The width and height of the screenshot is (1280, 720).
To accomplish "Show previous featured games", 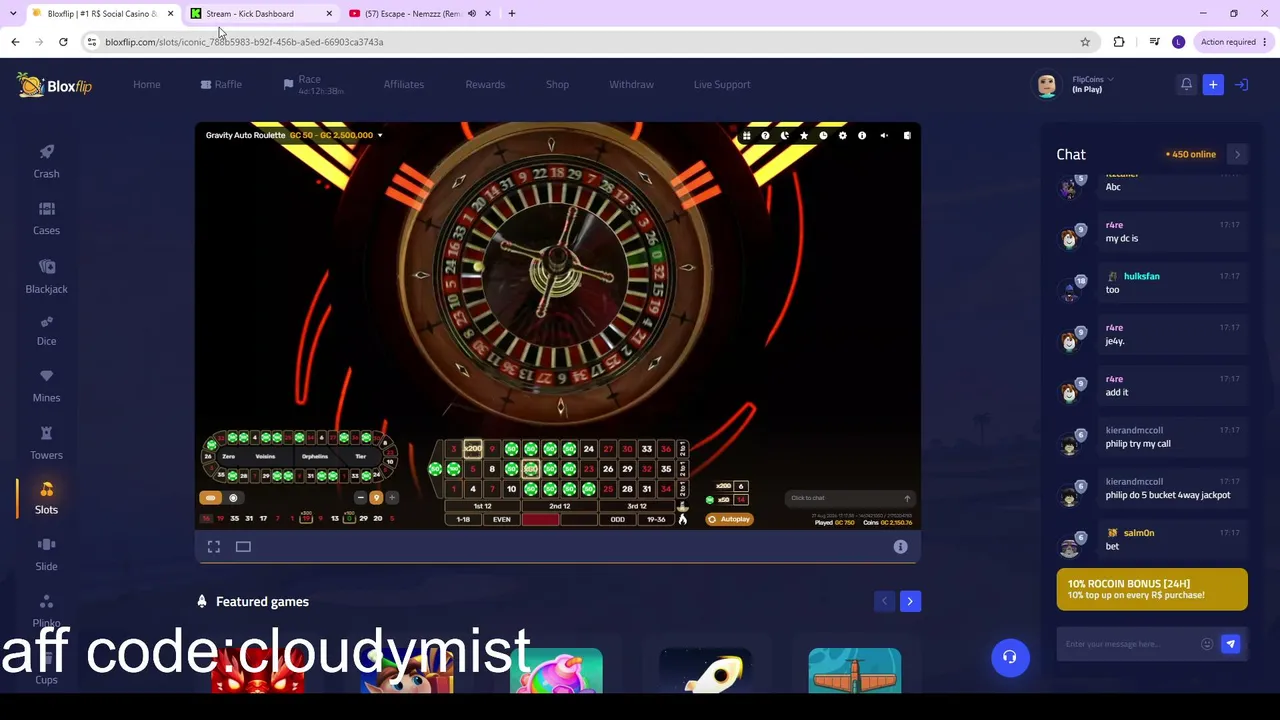I will [884, 601].
